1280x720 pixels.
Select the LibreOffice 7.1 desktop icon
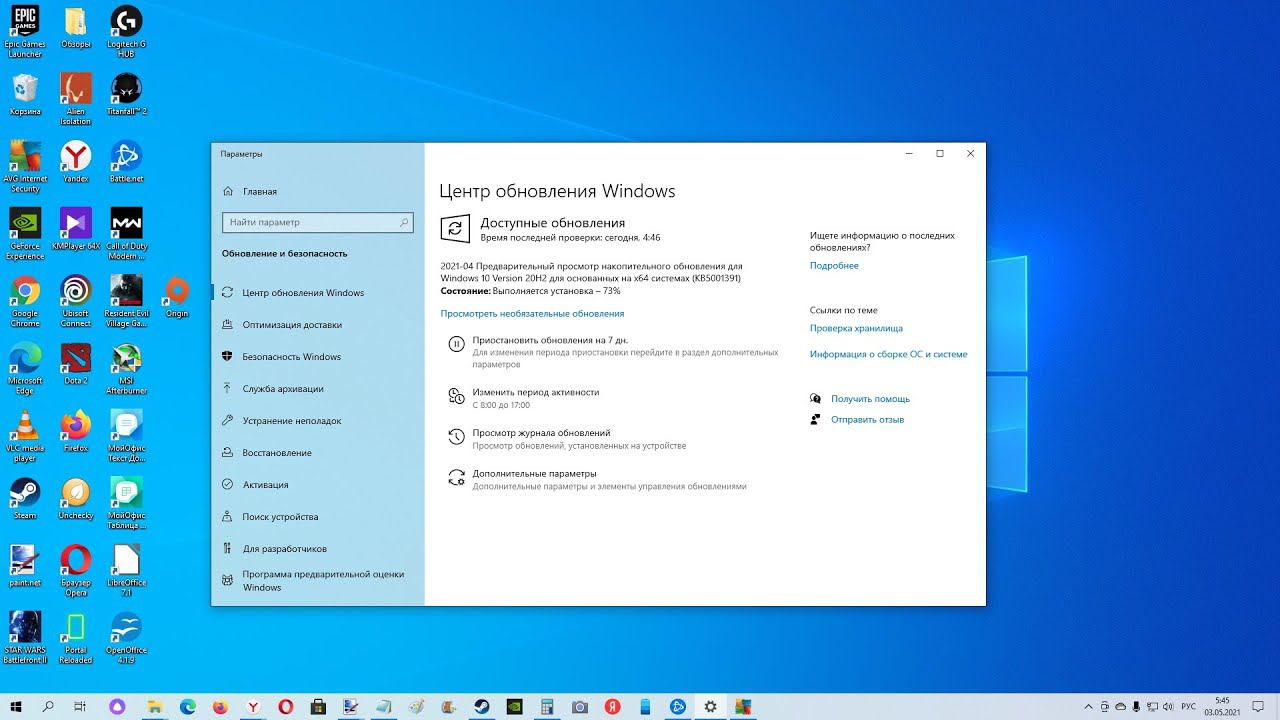[126, 570]
